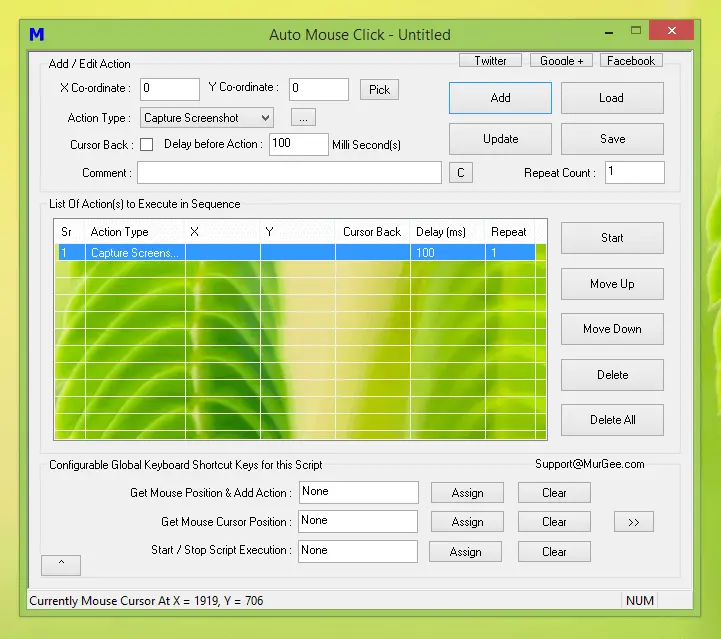Click the Add action button

(500, 98)
